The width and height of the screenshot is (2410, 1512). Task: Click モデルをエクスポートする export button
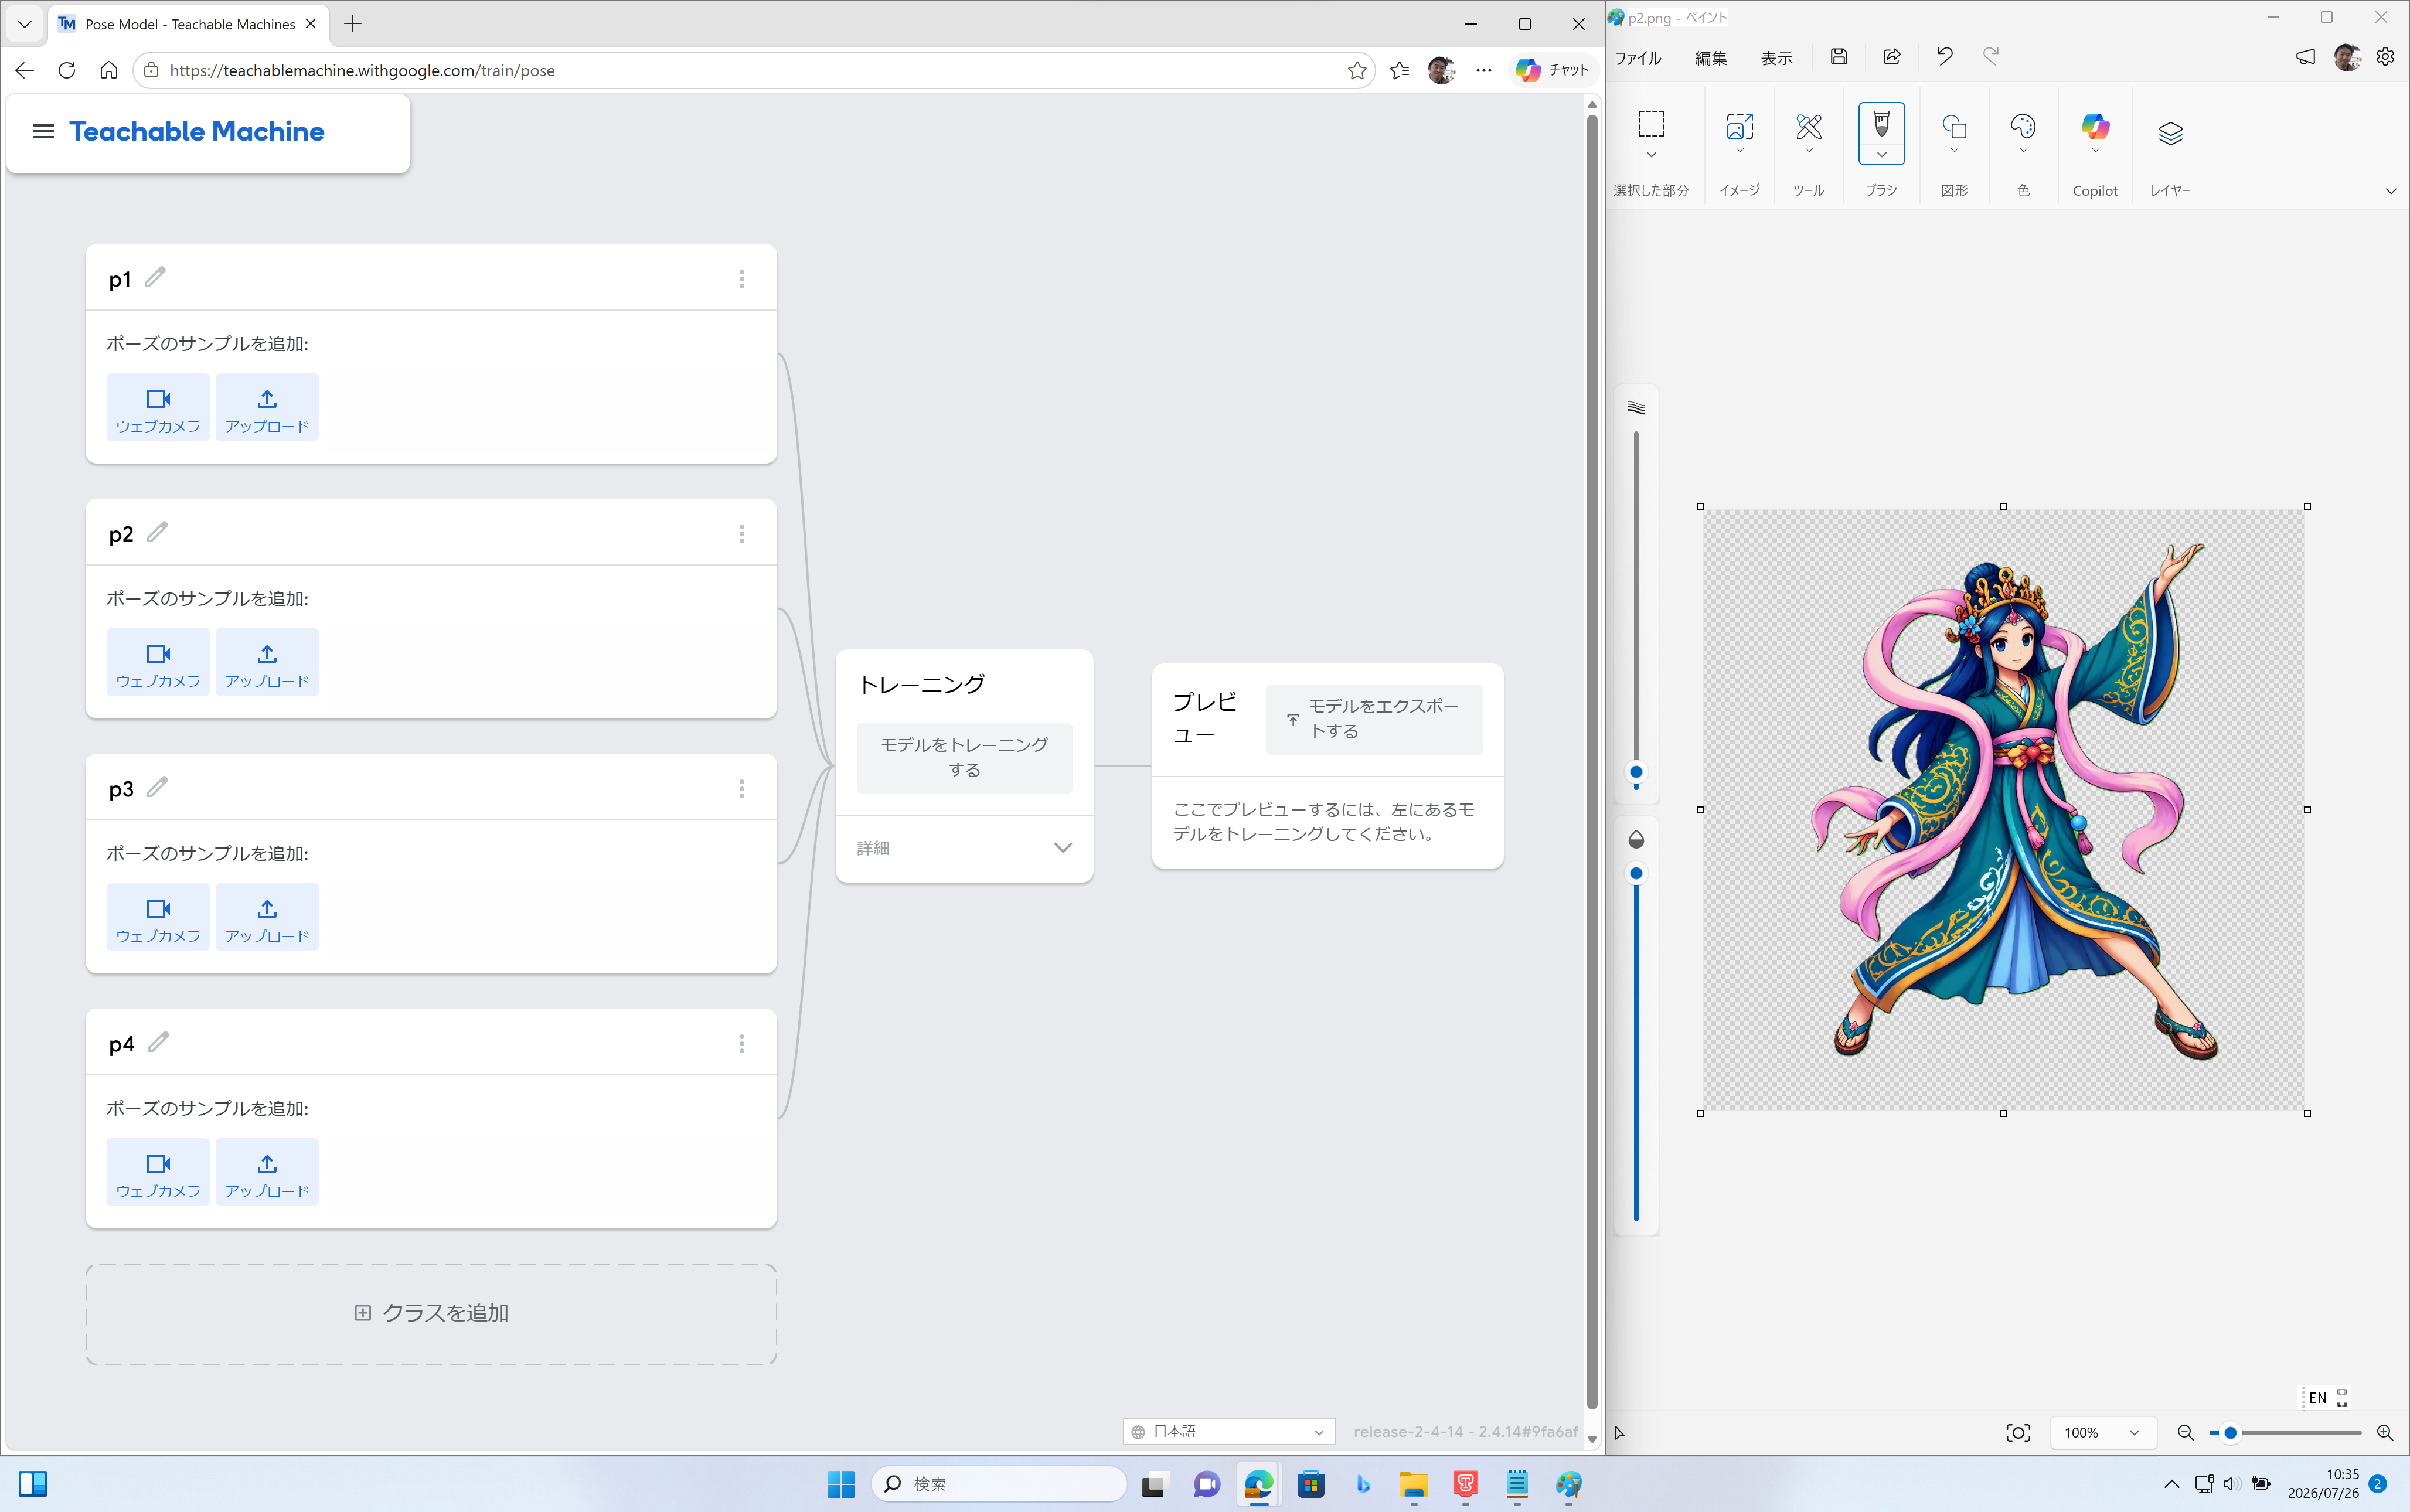click(1374, 719)
